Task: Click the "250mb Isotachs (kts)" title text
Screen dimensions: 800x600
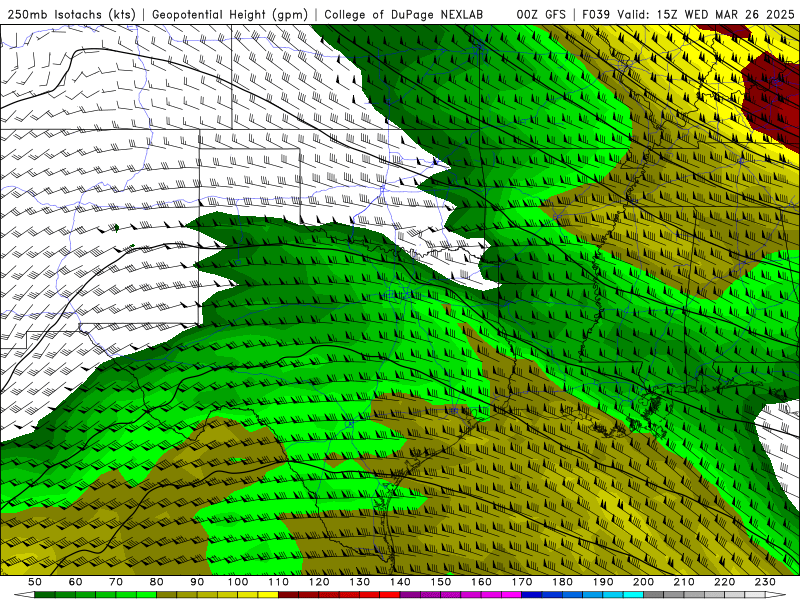Action: pos(71,14)
